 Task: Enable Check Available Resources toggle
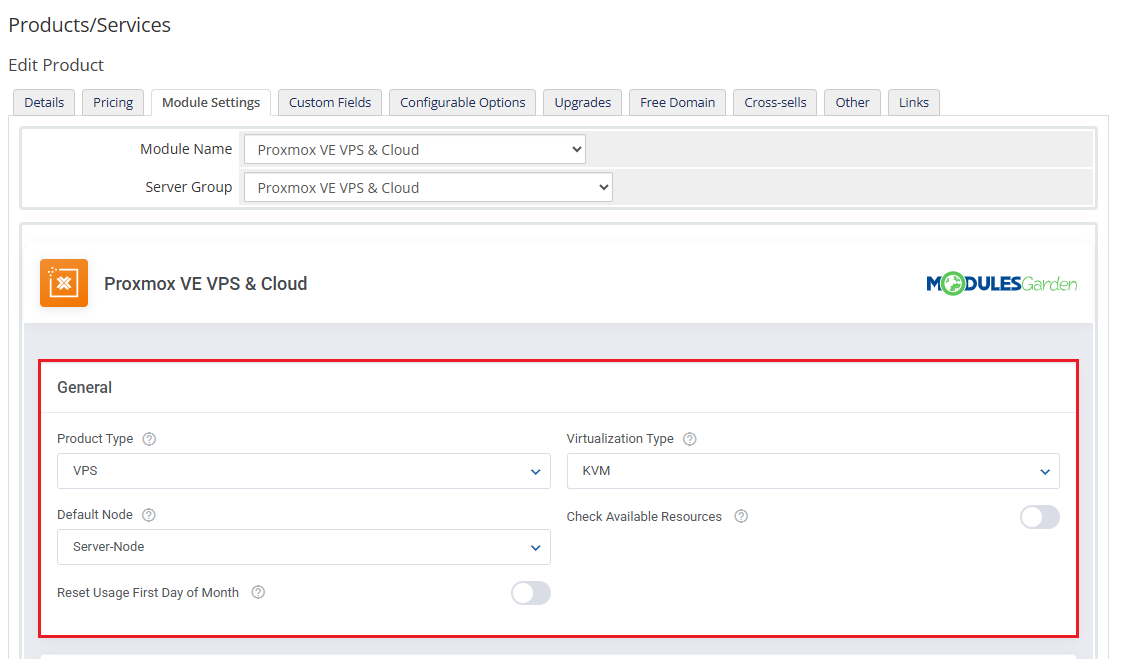pyautogui.click(x=1039, y=517)
